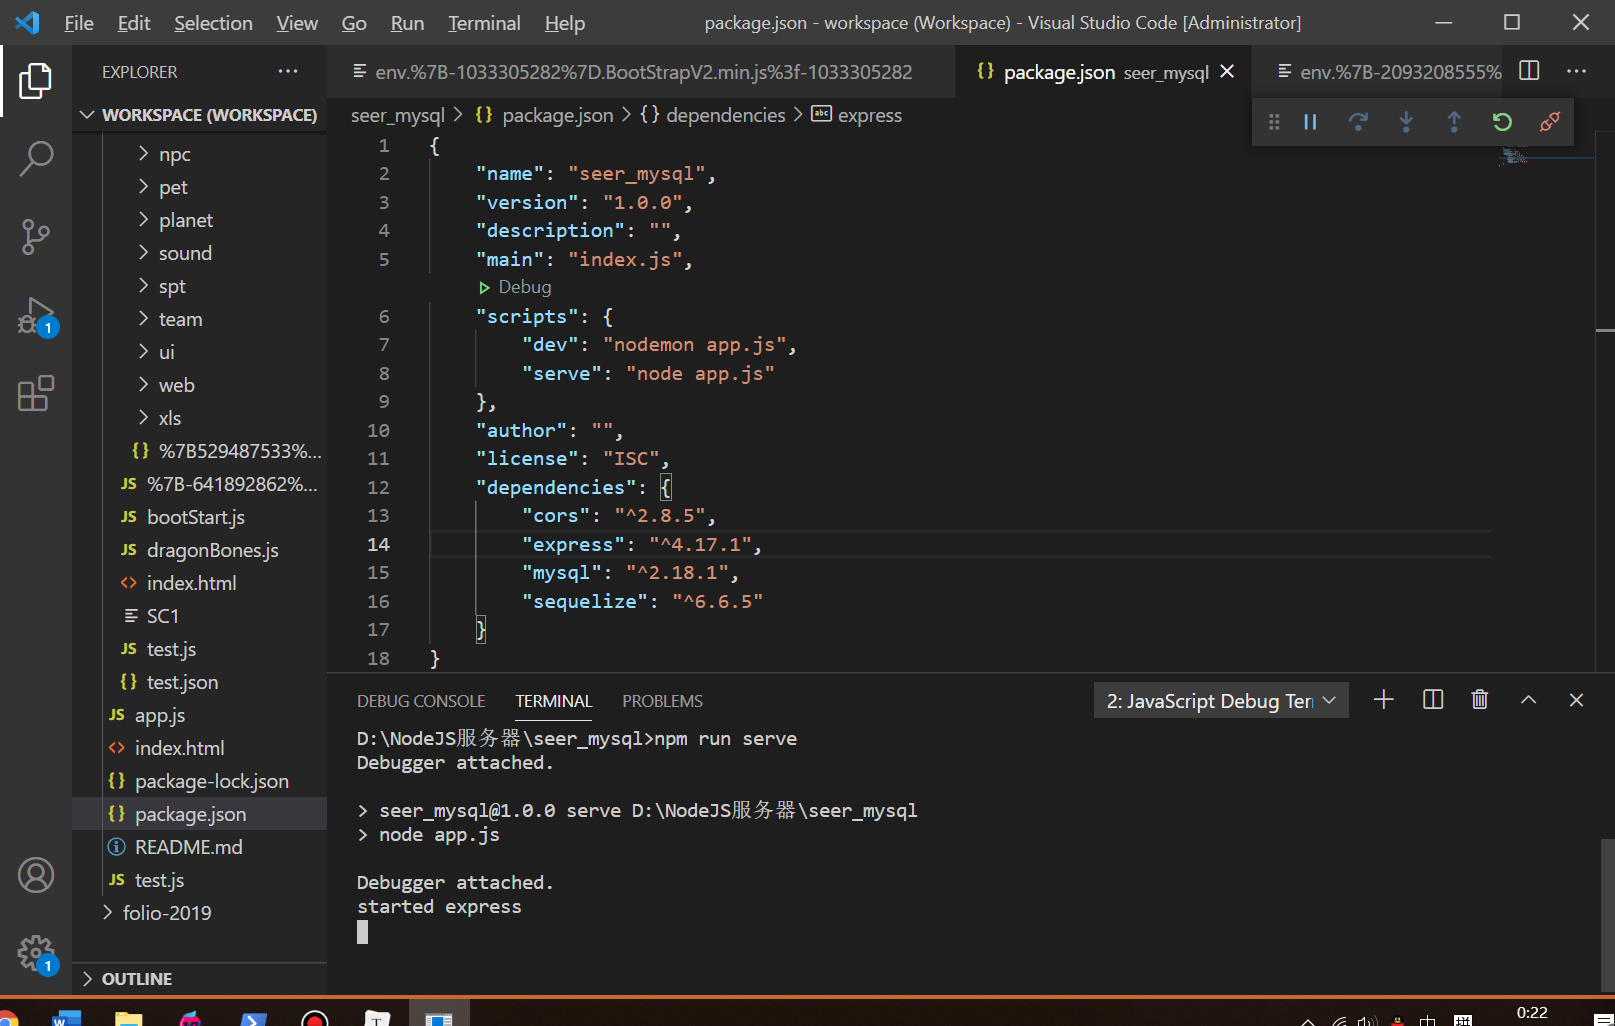Open the Terminal menu
The width and height of the screenshot is (1615, 1026).
pos(484,23)
